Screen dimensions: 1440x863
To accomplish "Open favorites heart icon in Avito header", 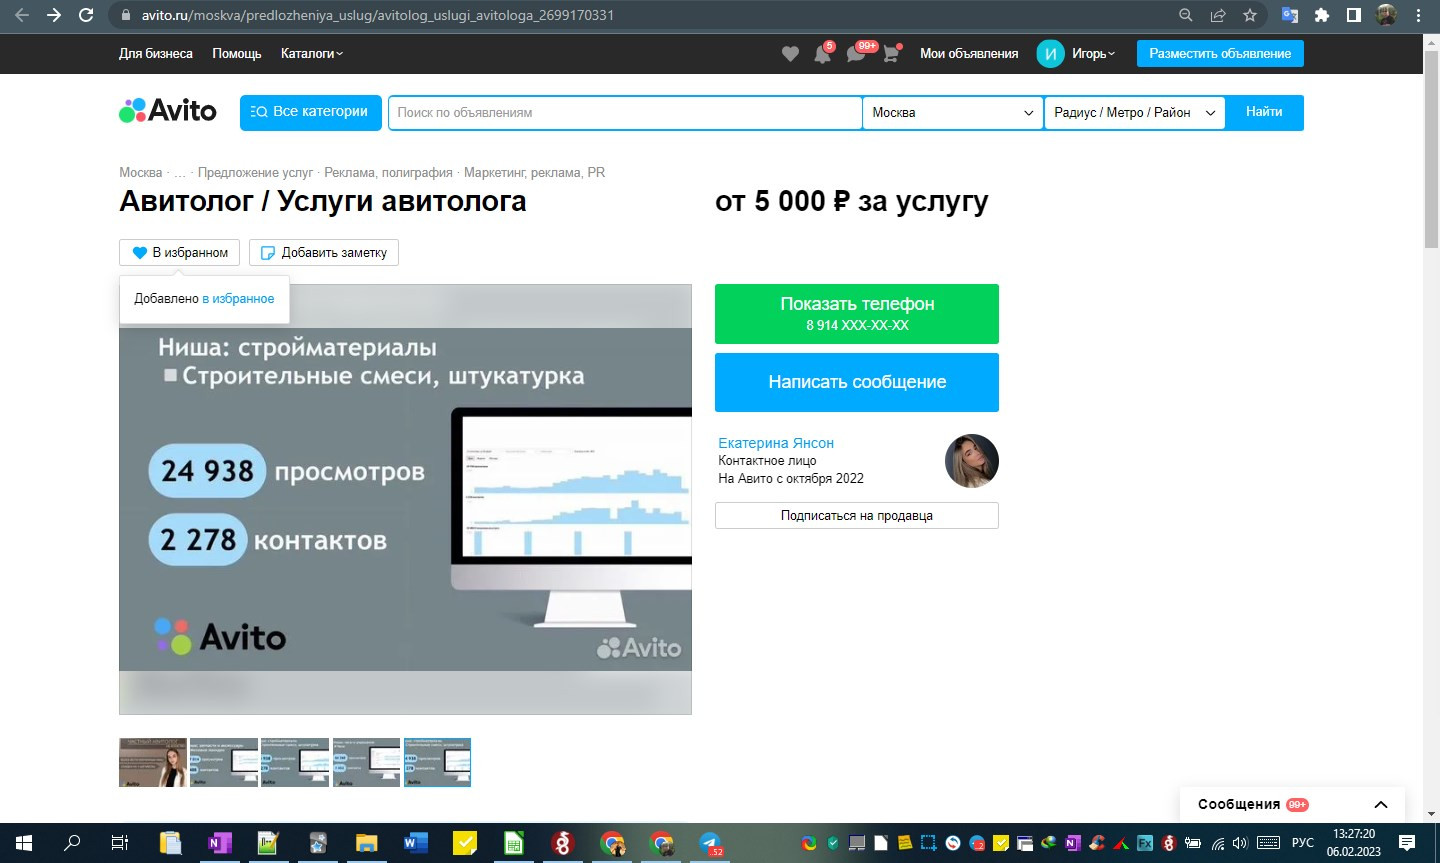I will [790, 54].
